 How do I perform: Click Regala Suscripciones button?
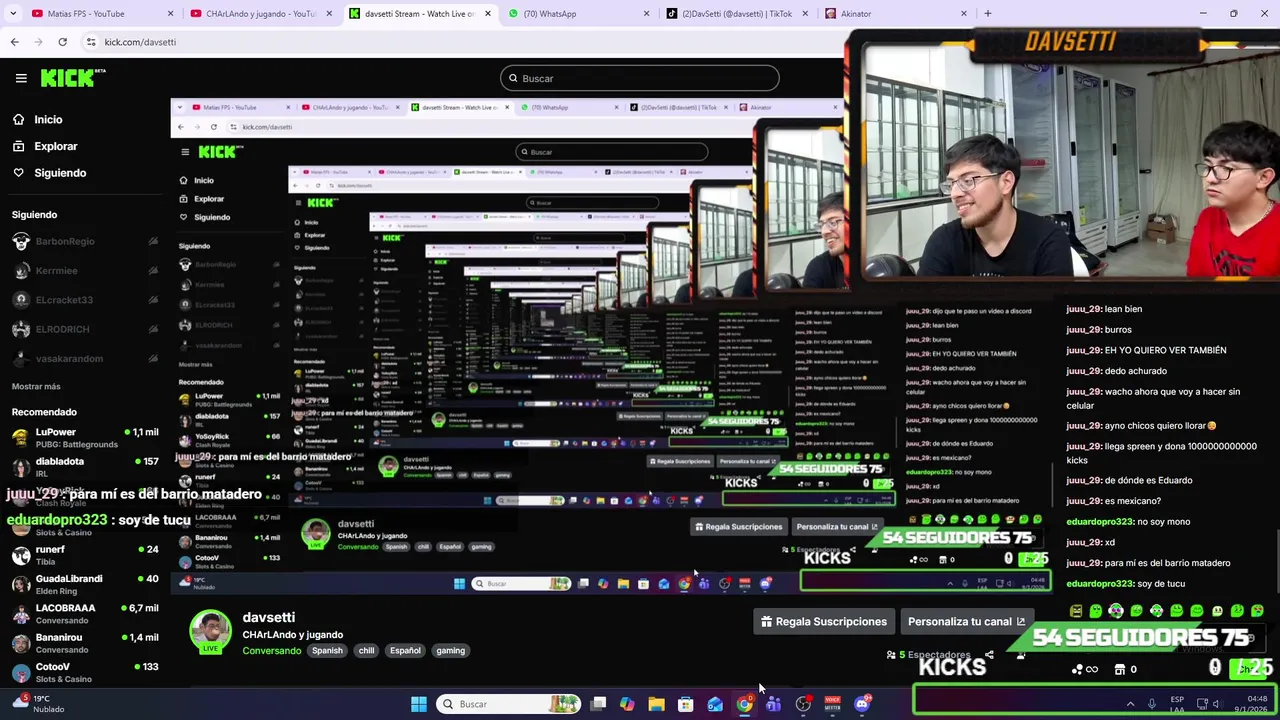click(x=824, y=622)
